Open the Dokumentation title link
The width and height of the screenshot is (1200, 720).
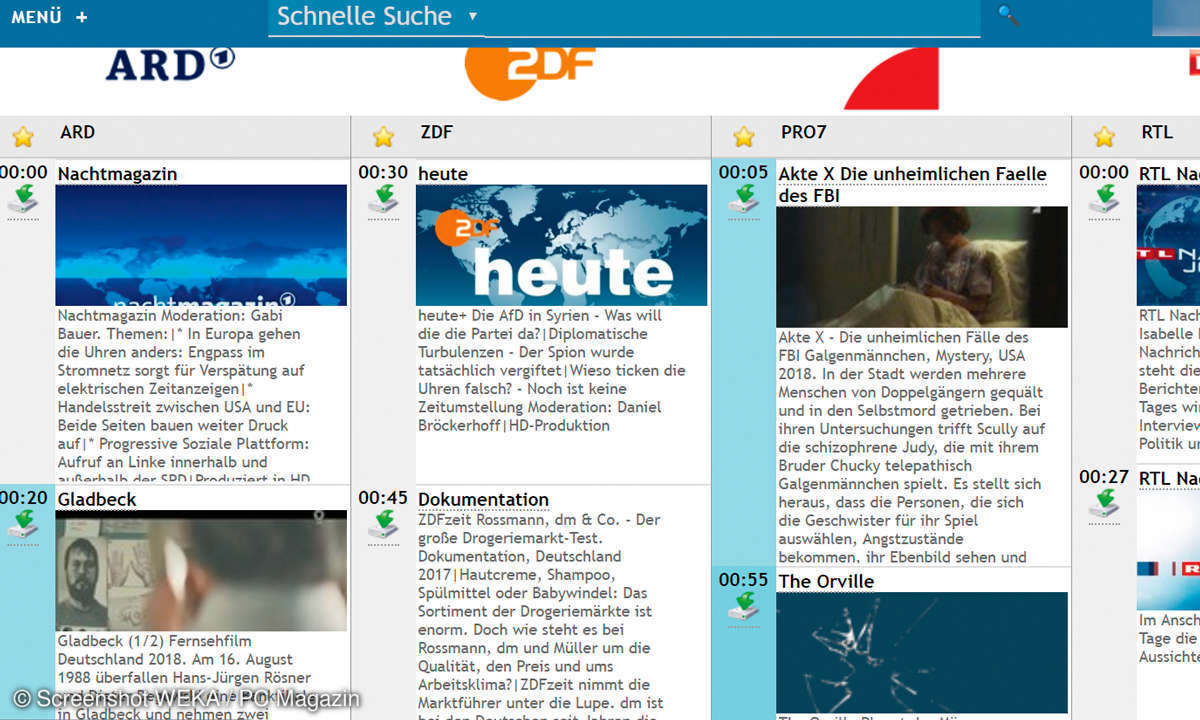pos(483,500)
